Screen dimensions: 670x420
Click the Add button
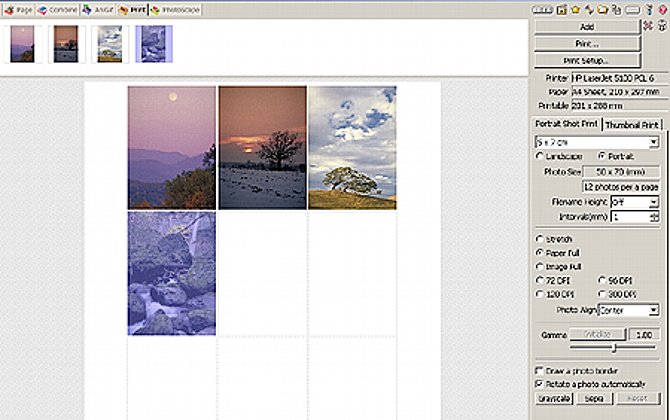click(x=587, y=27)
